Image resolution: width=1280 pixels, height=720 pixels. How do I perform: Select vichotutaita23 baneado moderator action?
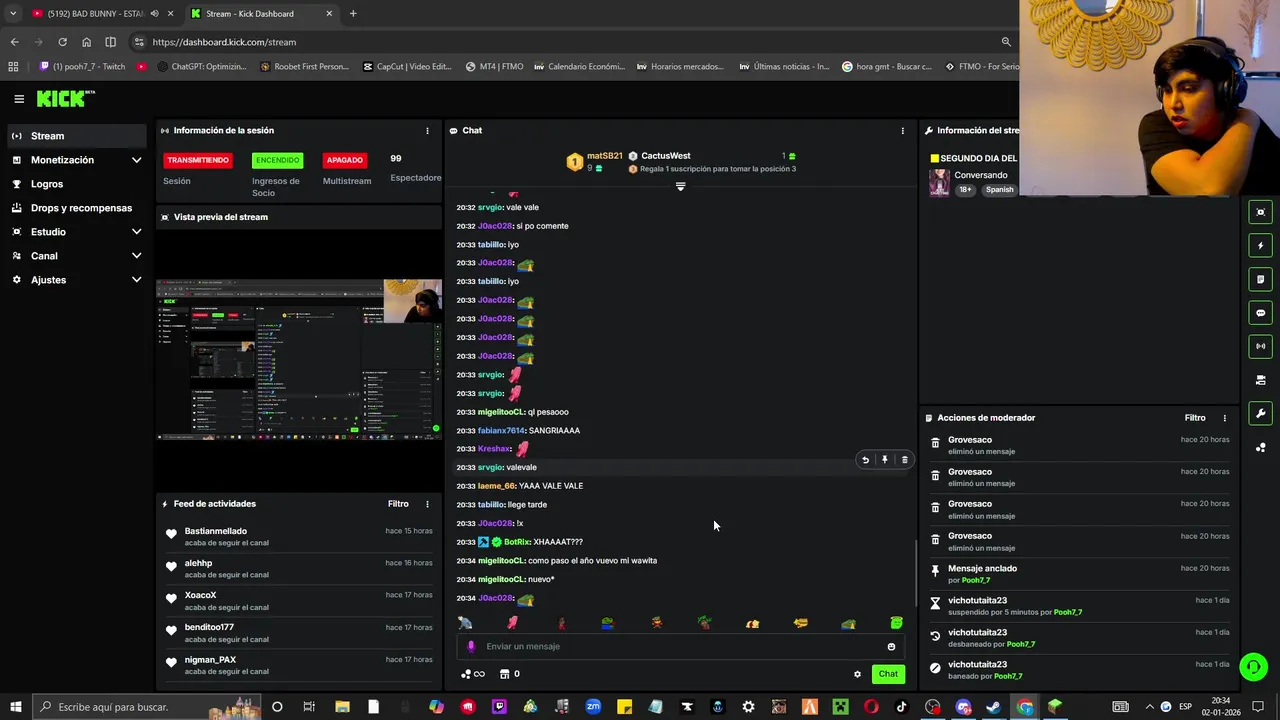pyautogui.click(x=1079, y=670)
